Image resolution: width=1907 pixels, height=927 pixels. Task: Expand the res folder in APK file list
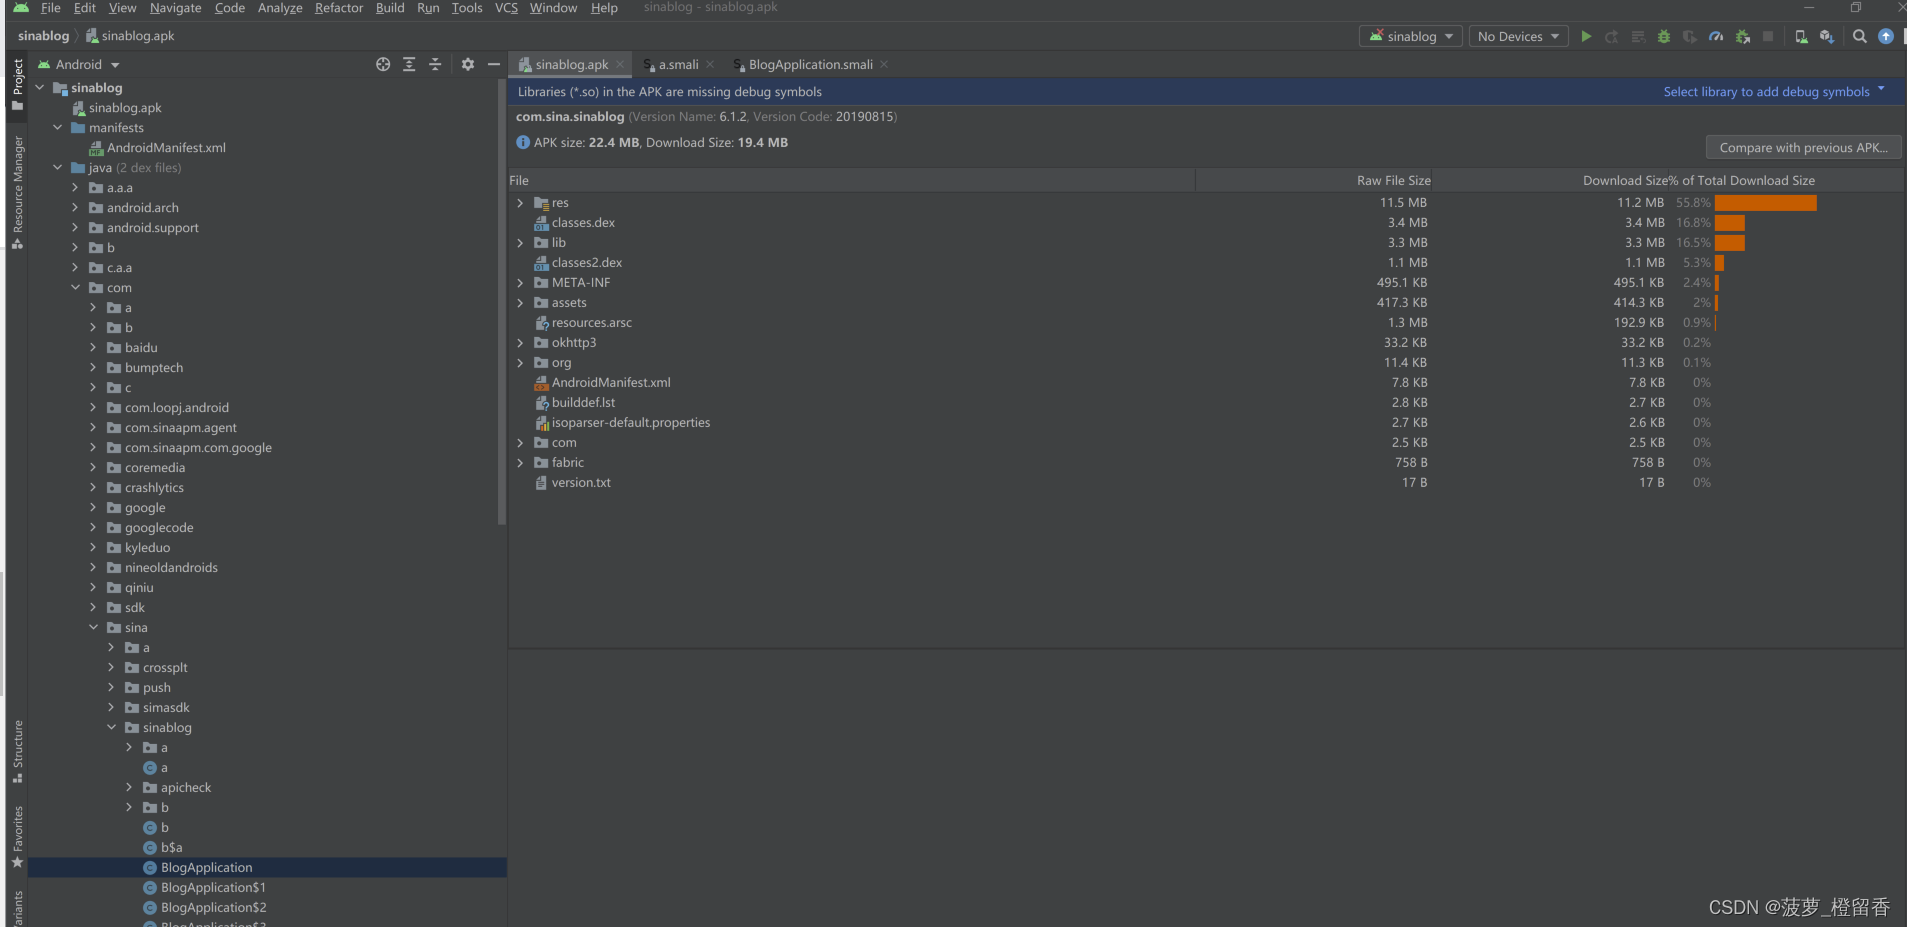pos(520,203)
